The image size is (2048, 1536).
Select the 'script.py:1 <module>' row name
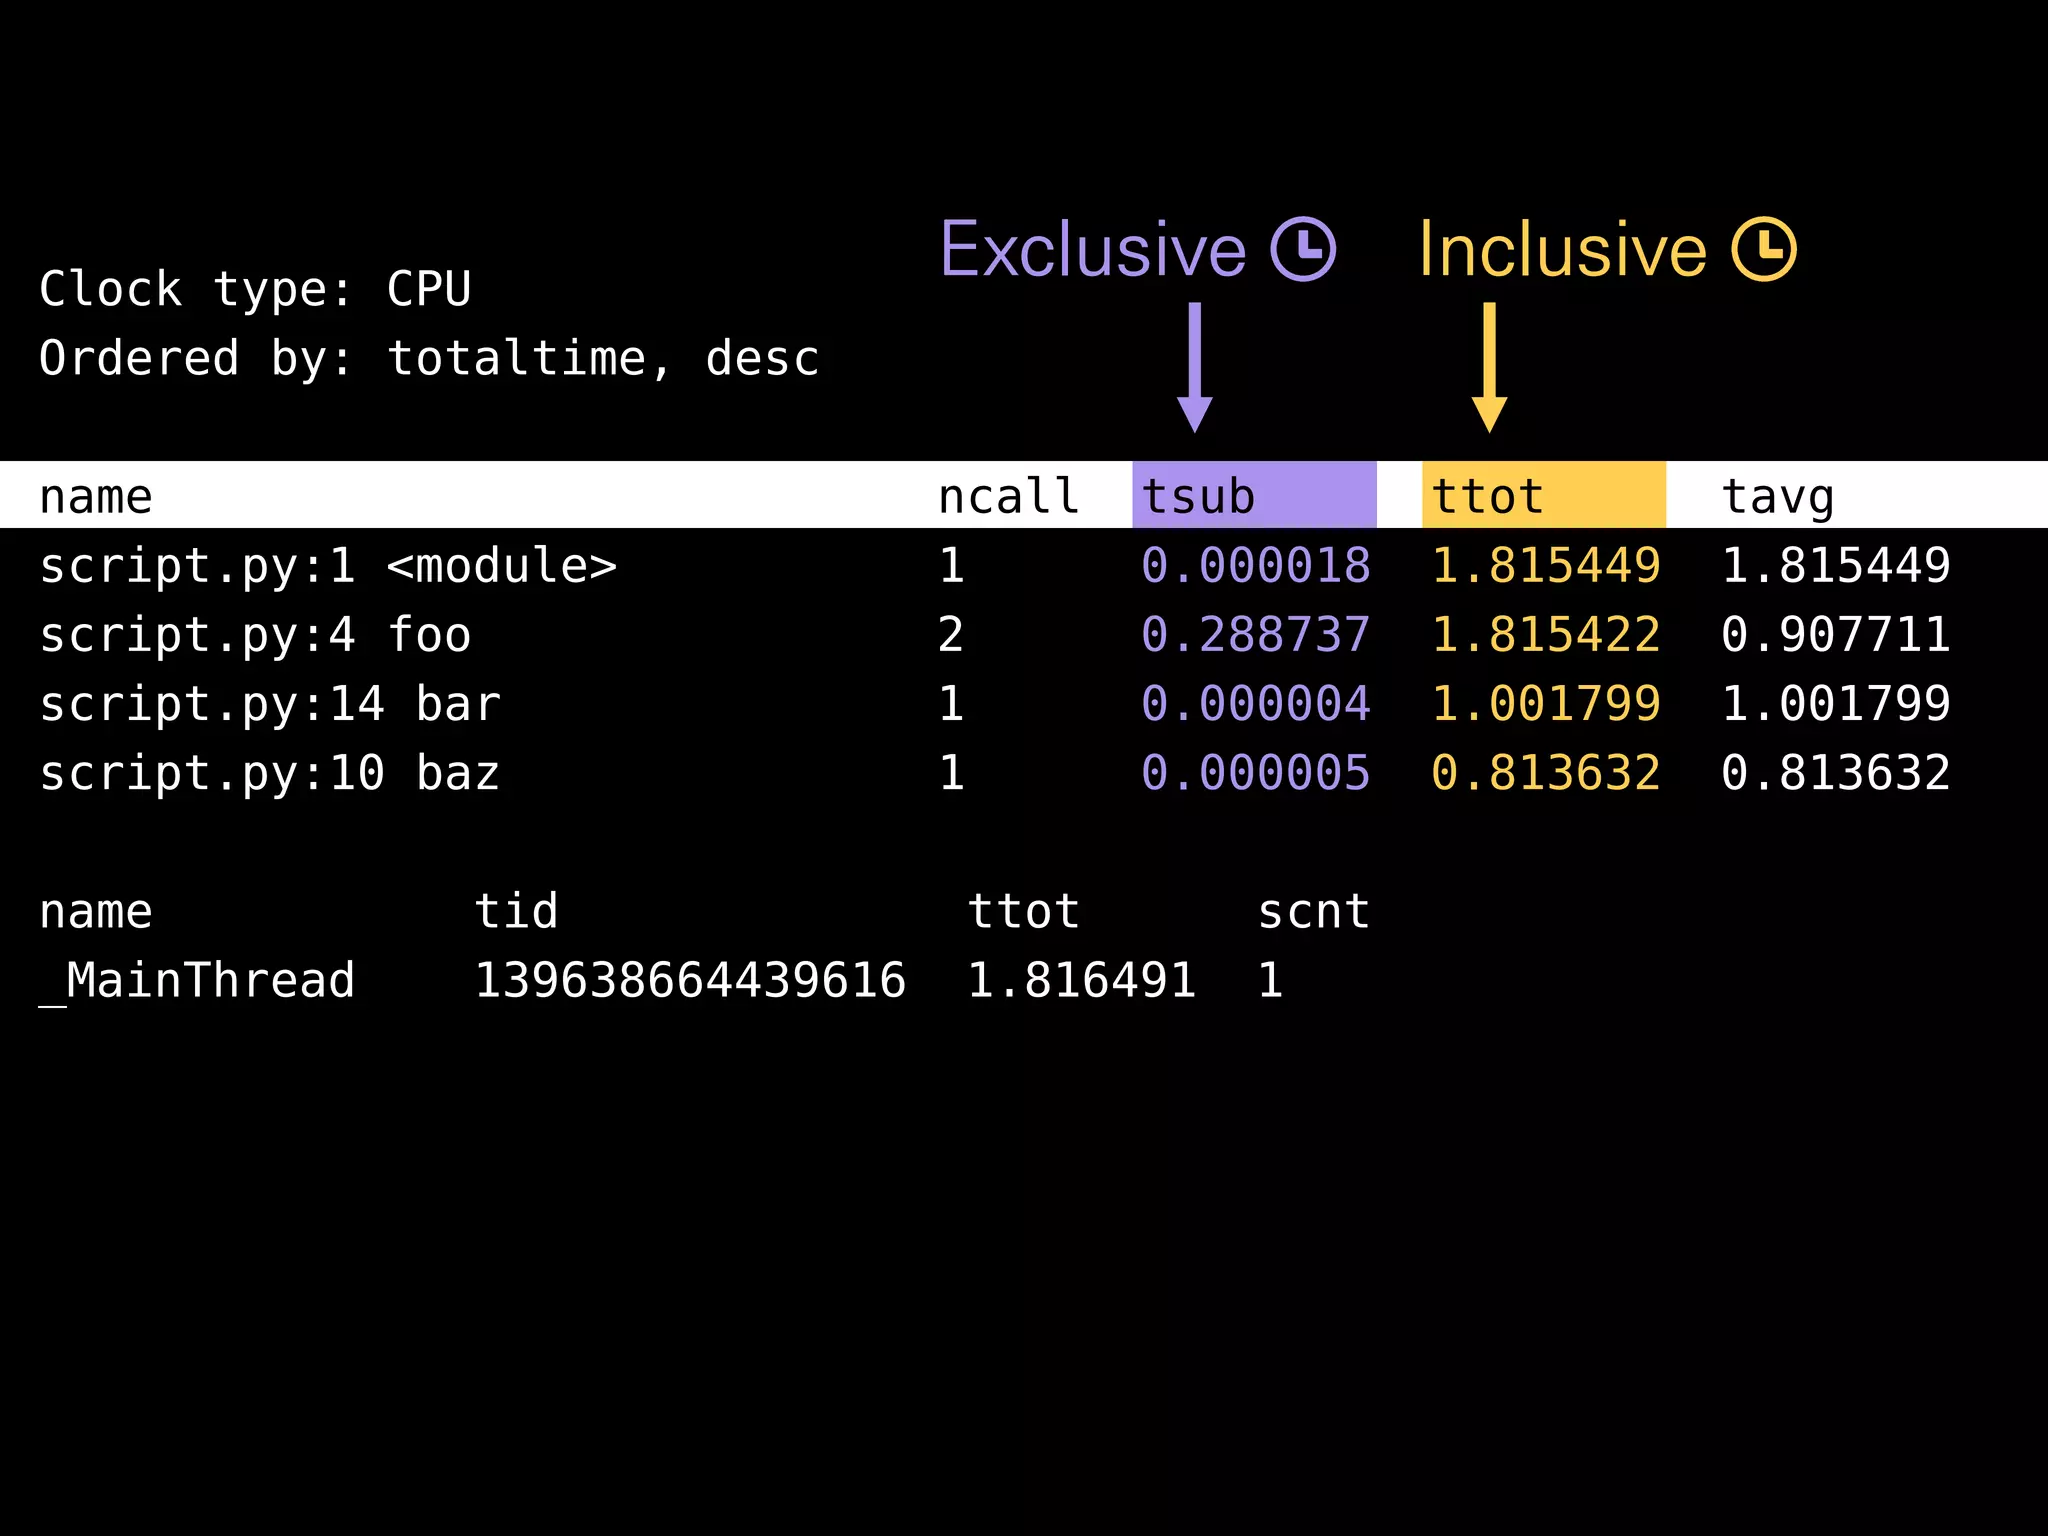coord(328,567)
